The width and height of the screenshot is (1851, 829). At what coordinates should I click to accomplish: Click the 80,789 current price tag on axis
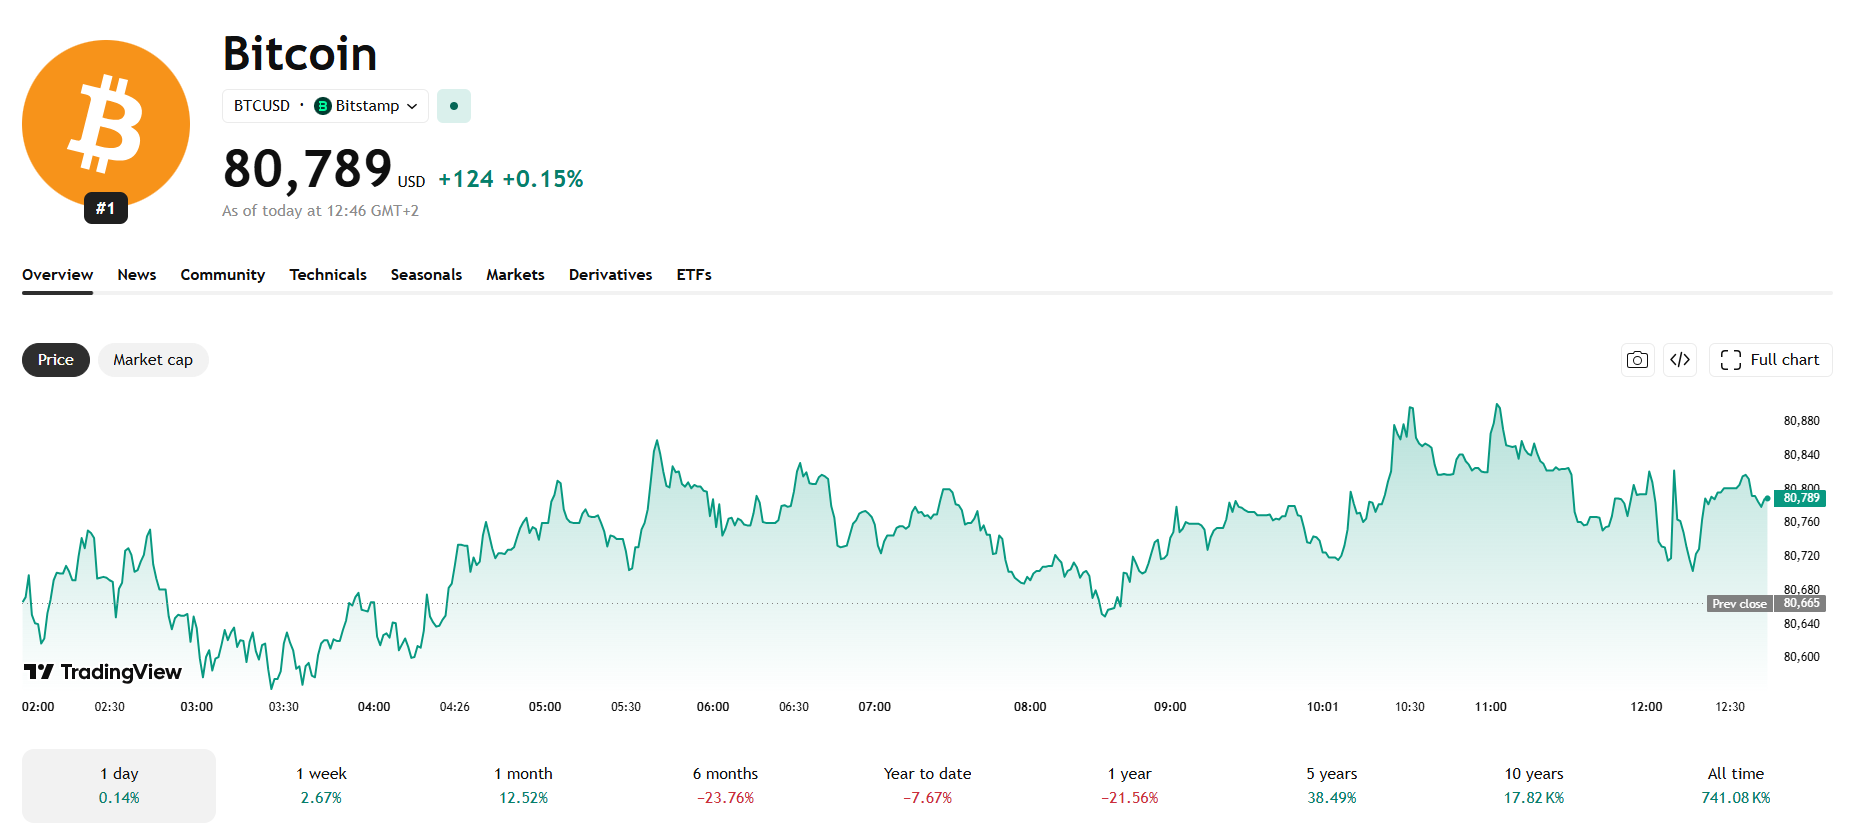pos(1801,498)
